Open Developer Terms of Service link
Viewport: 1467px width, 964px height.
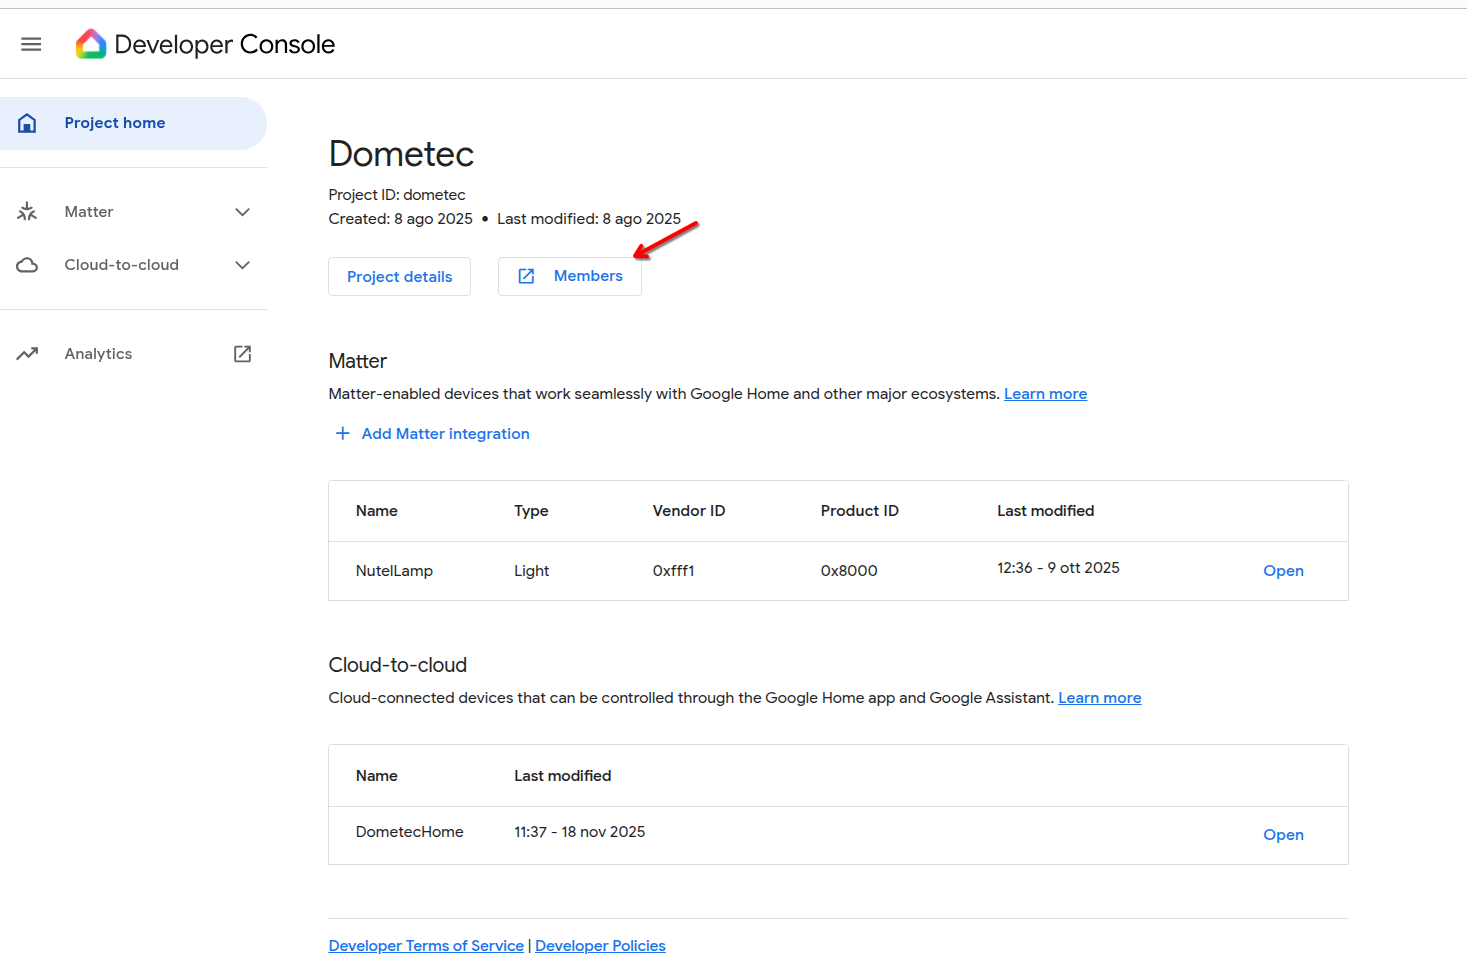(426, 946)
